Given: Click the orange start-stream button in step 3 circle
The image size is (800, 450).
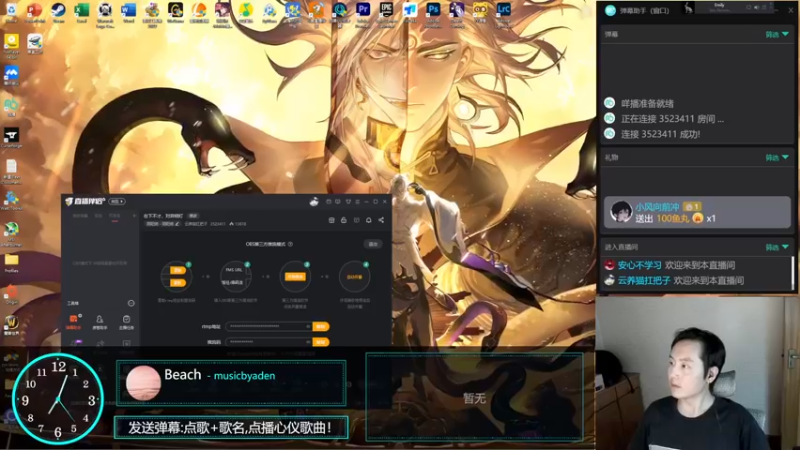Looking at the screenshot, I should [295, 277].
